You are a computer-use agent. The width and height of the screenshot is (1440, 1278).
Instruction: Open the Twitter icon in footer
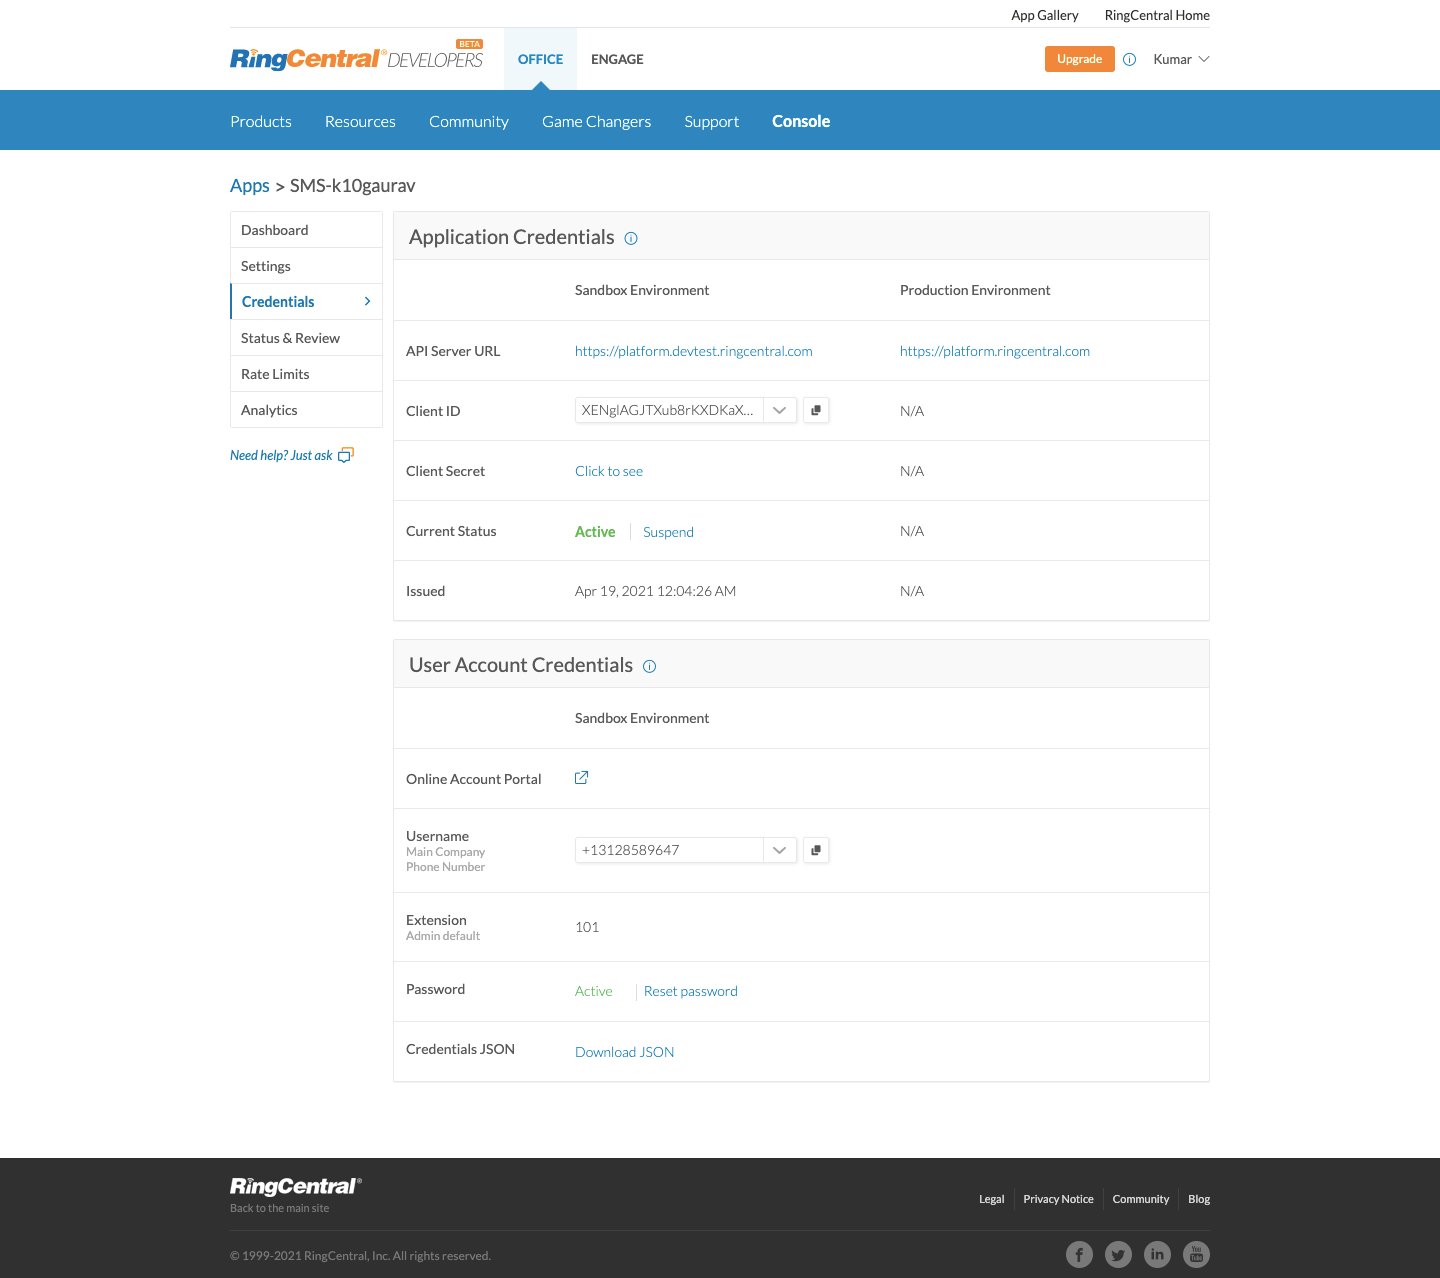1118,1254
